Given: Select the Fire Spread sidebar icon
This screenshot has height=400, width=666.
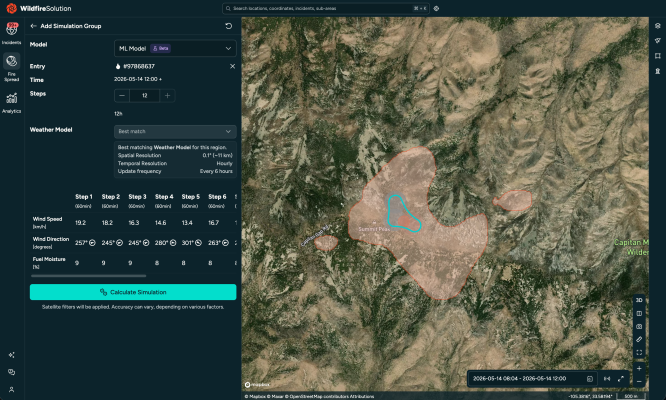Looking at the screenshot, I should [x=11, y=68].
